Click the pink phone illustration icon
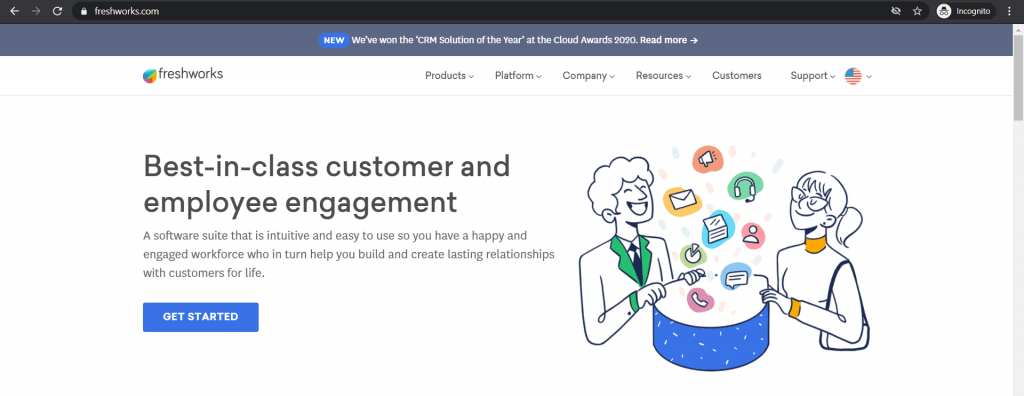The height and width of the screenshot is (396, 1024). 699,299
